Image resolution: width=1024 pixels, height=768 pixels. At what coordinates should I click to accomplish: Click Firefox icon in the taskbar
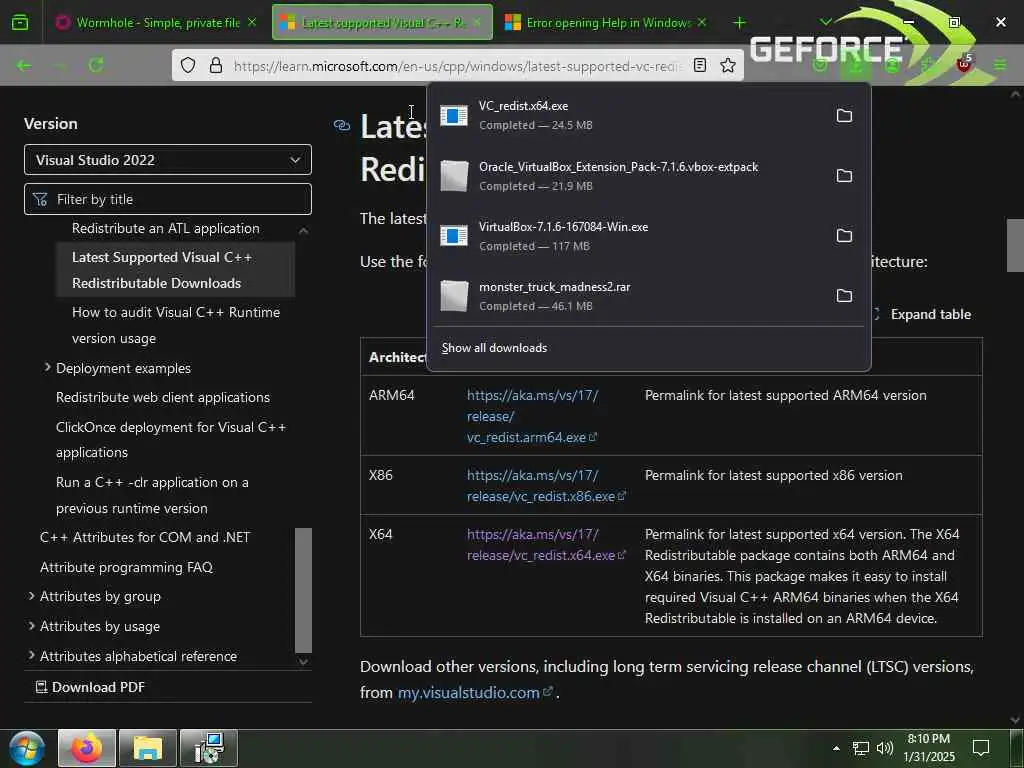tap(87, 748)
